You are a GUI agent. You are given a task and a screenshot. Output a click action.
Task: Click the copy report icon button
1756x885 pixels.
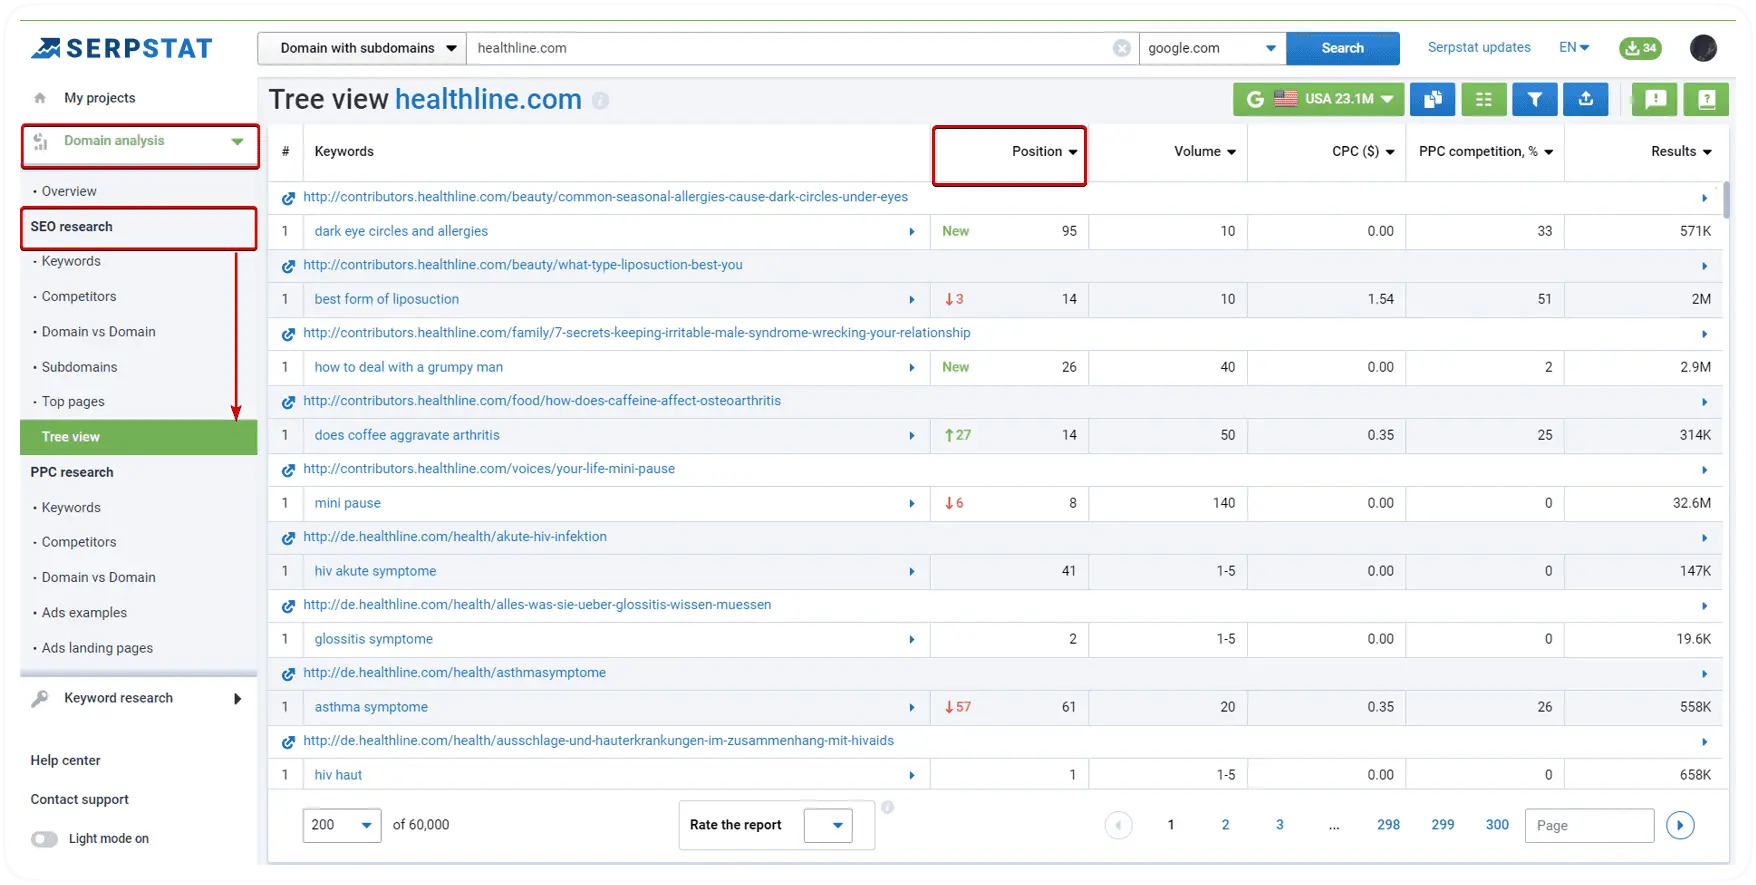tap(1433, 99)
